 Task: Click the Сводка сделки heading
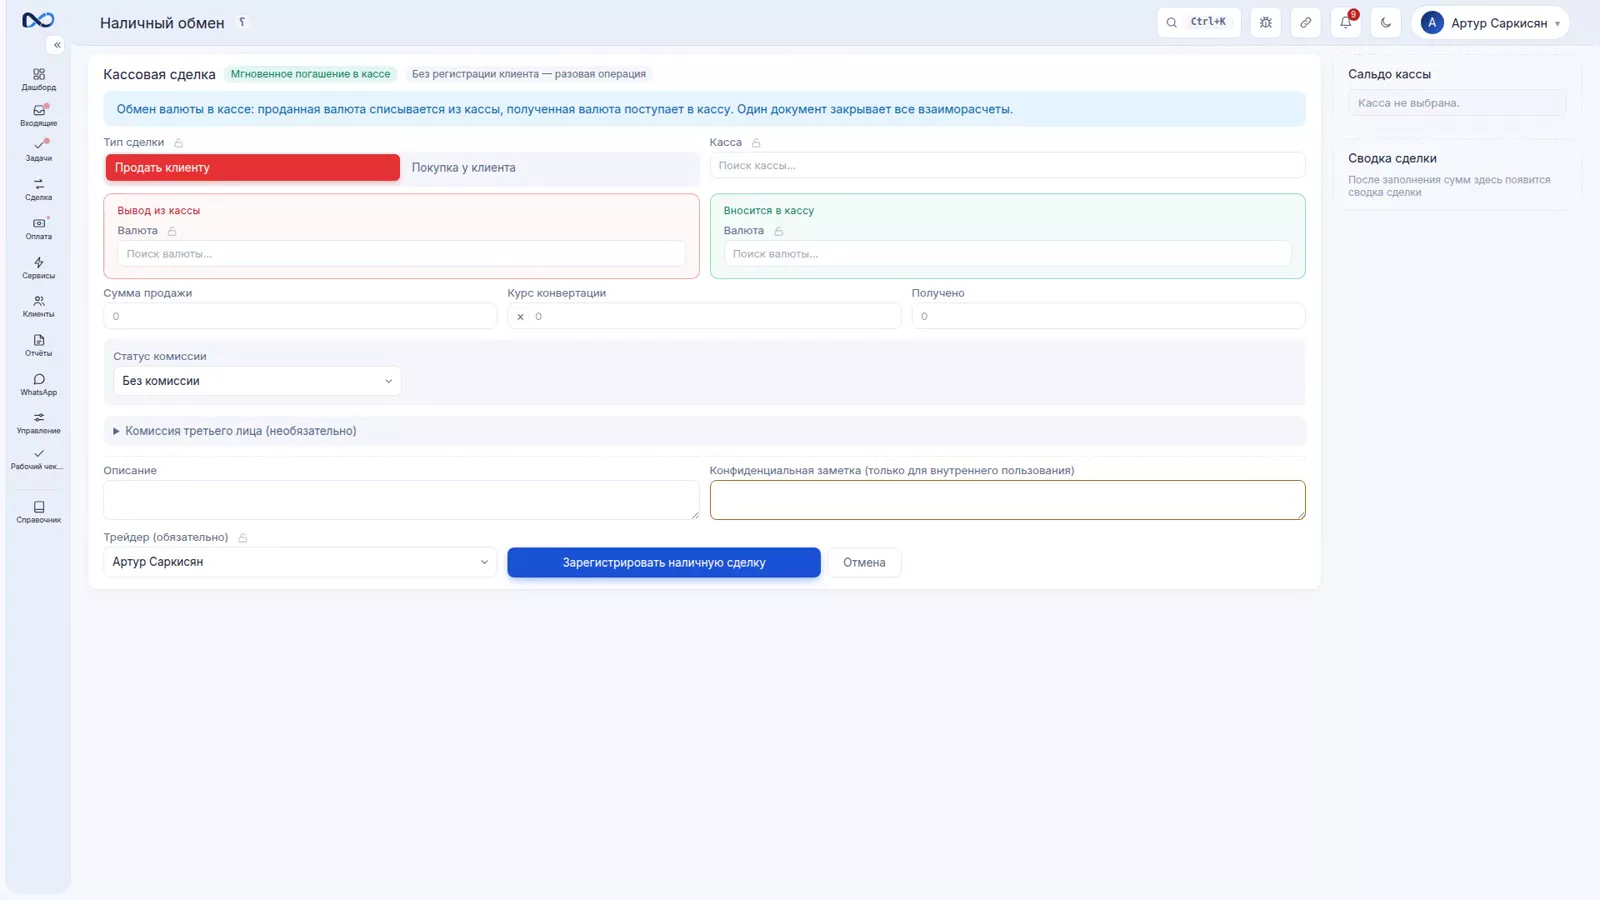[1392, 158]
